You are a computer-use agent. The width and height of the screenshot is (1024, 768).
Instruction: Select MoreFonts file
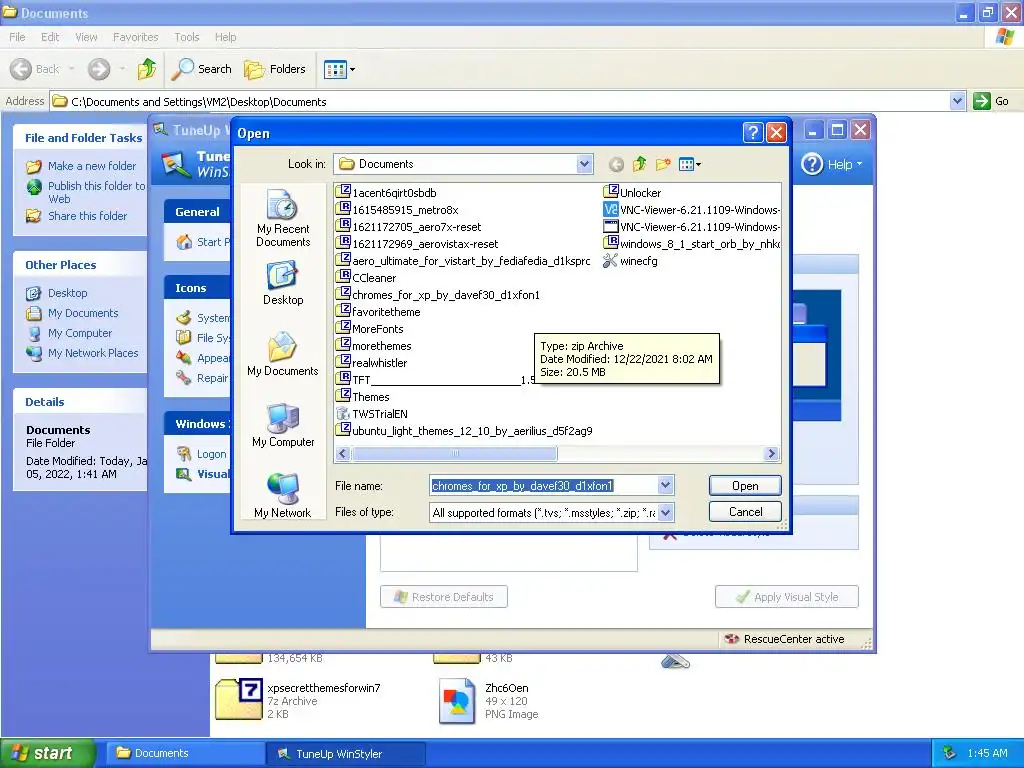tap(370, 328)
